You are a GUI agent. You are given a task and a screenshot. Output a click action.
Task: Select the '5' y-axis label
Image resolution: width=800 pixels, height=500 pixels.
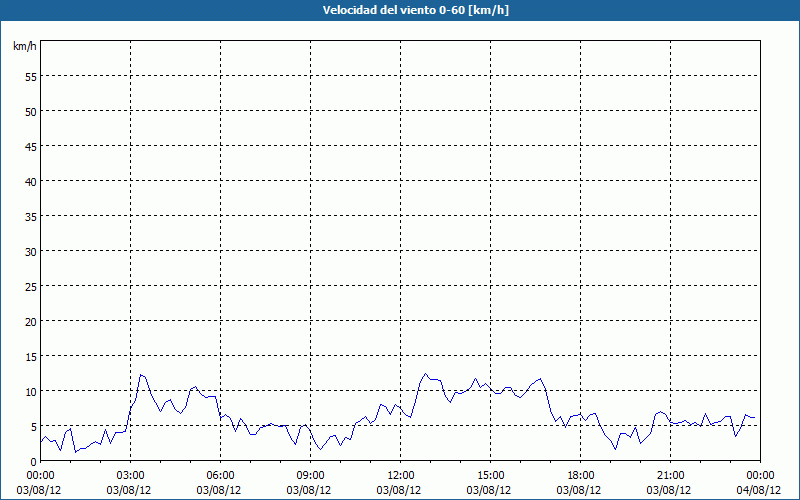(34, 426)
